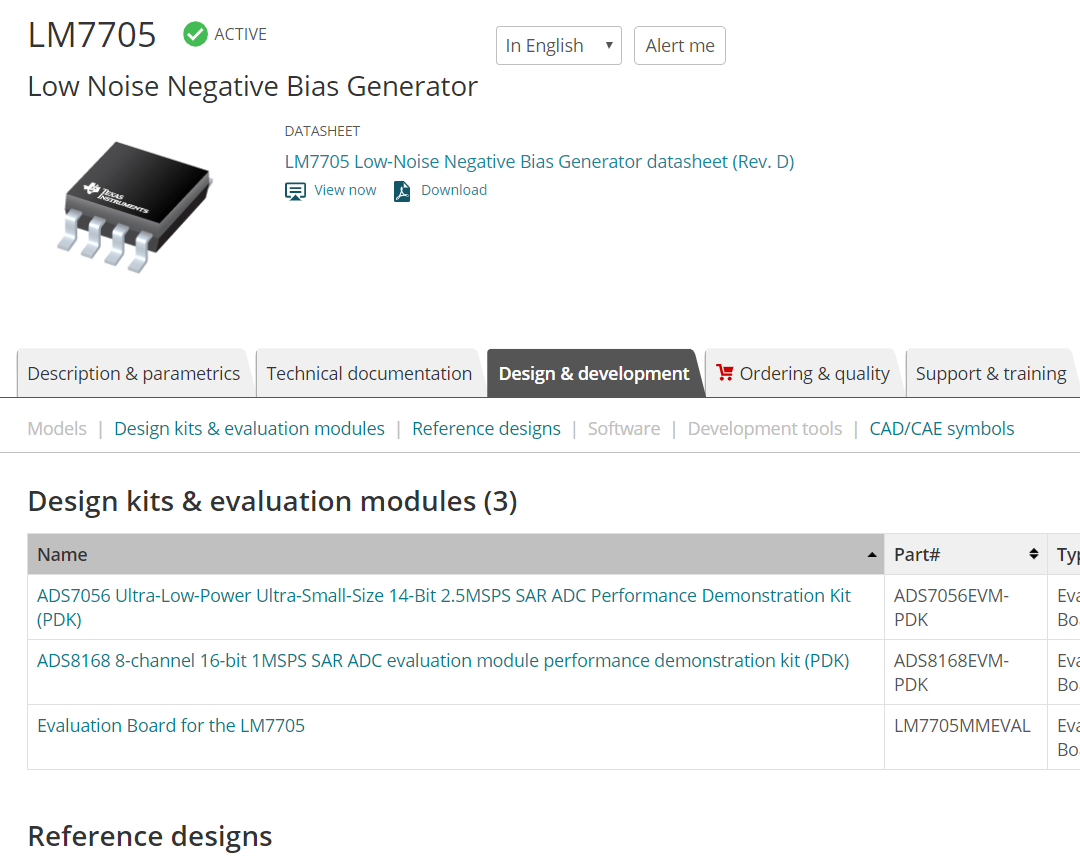
Task: Click the View now link
Action: [x=345, y=190]
